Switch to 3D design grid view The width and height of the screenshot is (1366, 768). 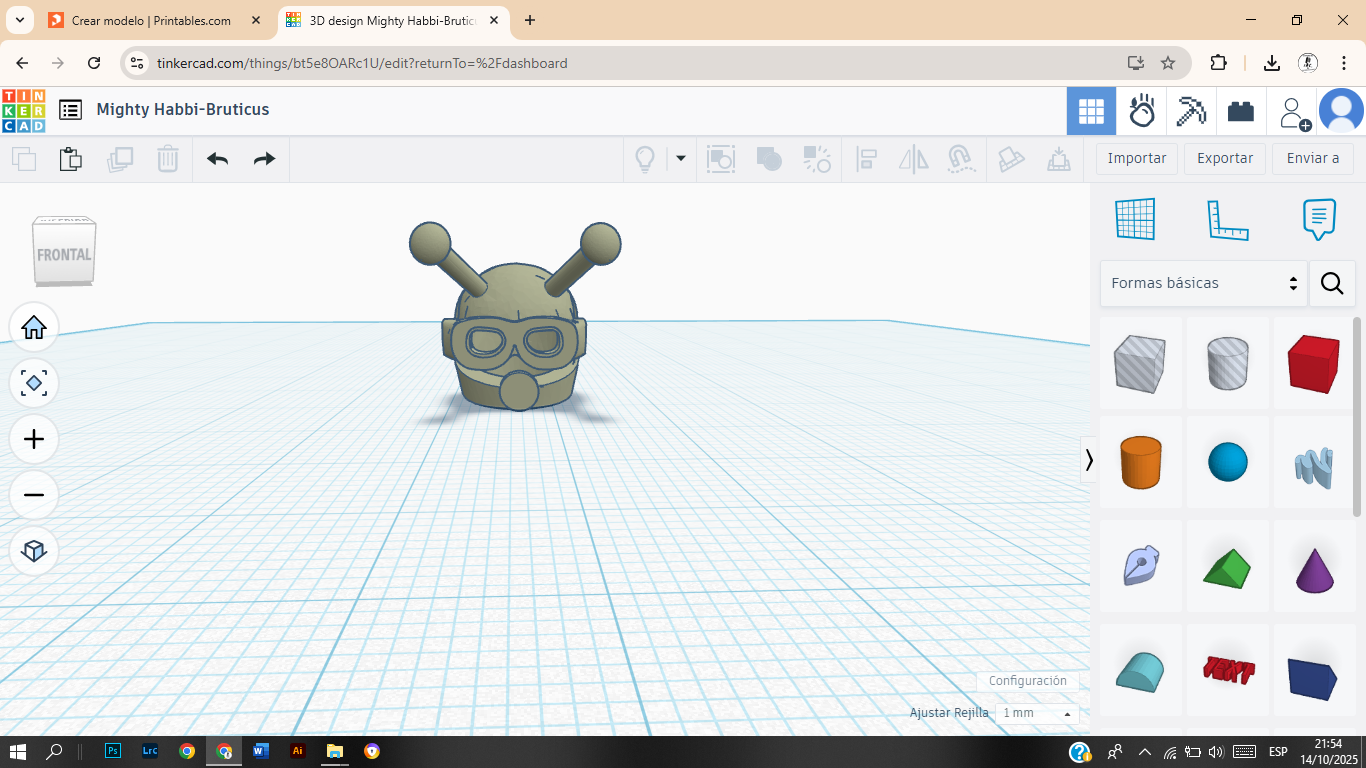[x=1091, y=110]
